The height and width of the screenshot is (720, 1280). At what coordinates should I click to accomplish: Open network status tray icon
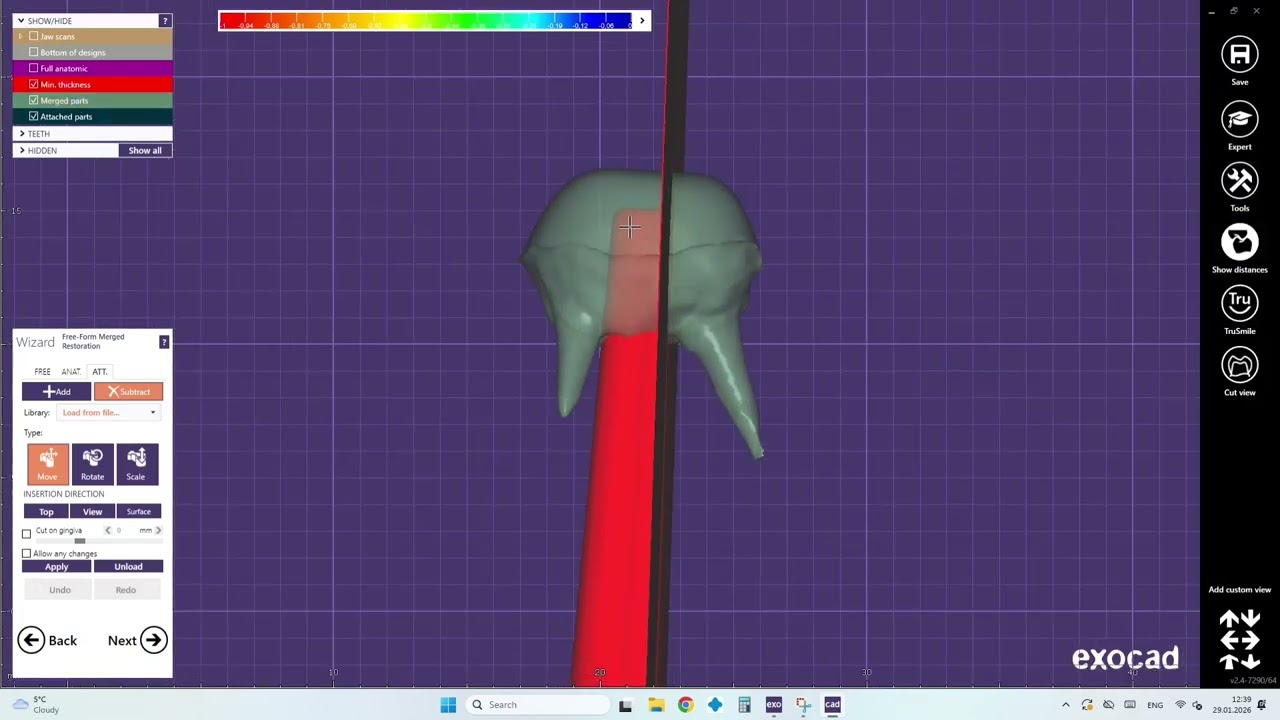tap(1180, 705)
